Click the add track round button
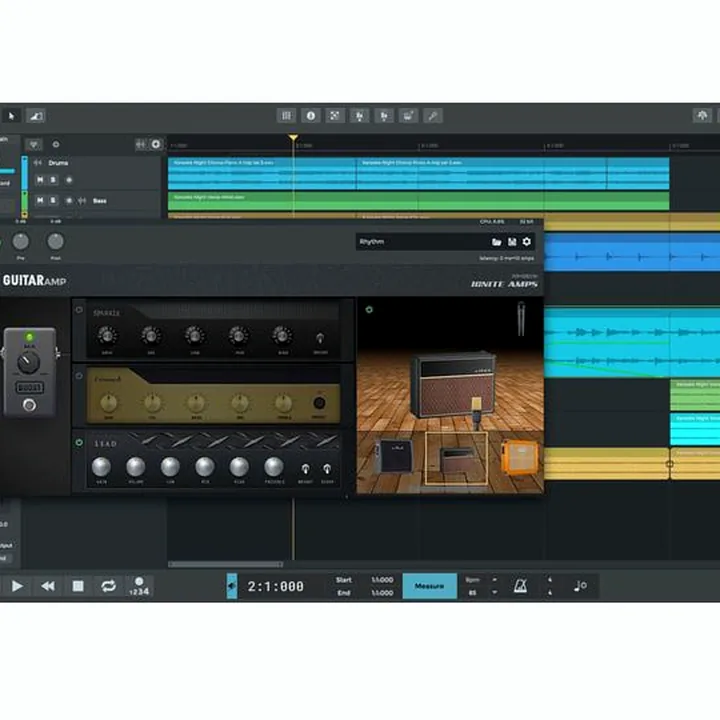 click(x=156, y=145)
